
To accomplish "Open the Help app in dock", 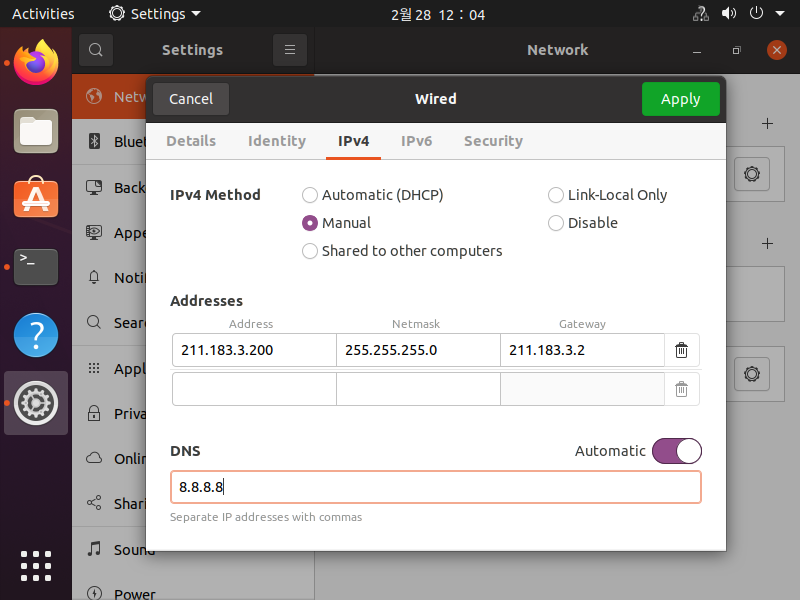I will tap(36, 335).
